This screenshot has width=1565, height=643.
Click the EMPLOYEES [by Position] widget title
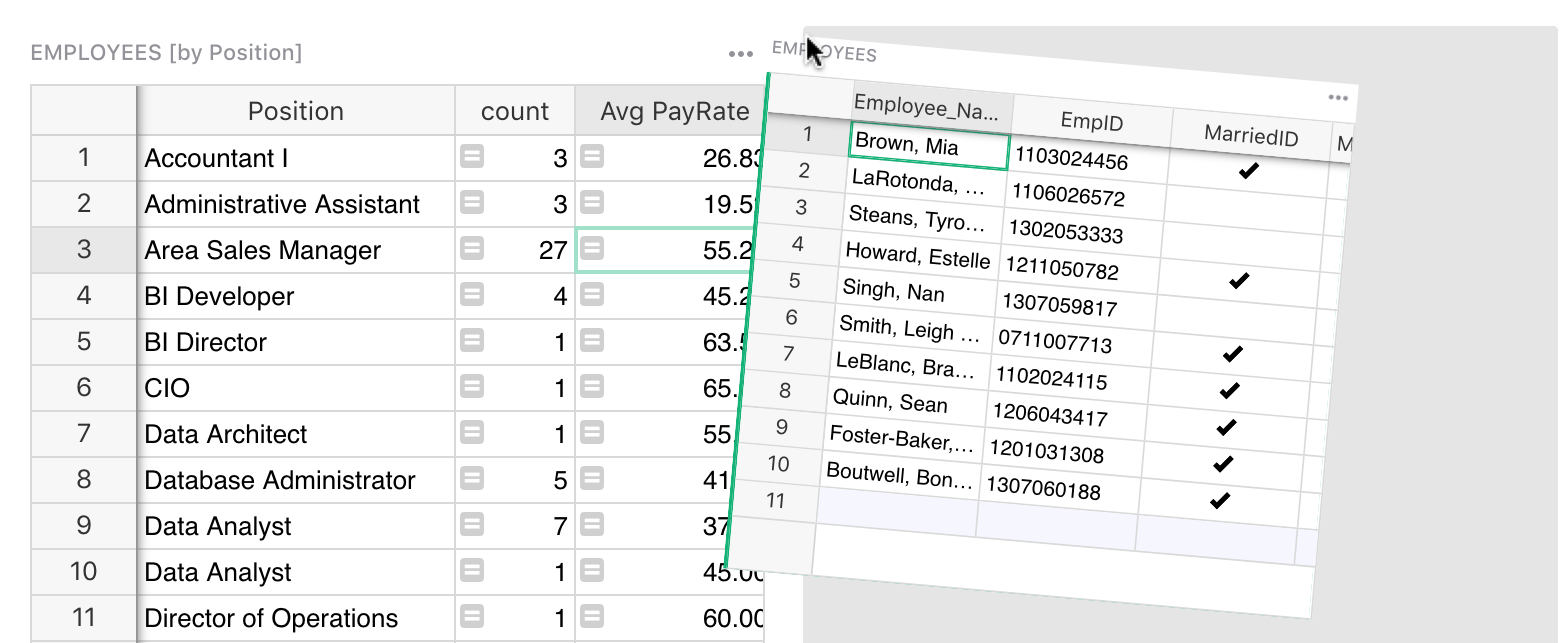[x=166, y=53]
